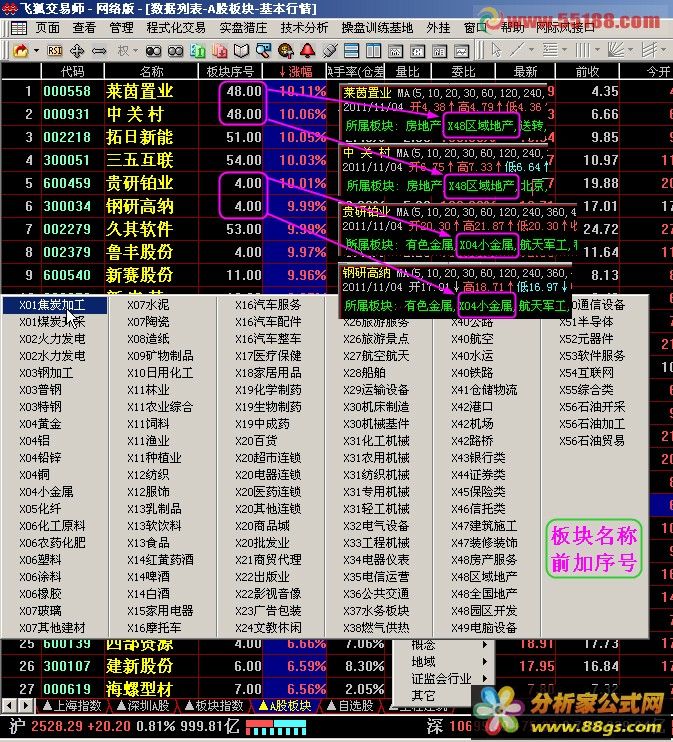The width and height of the screenshot is (673, 742).
Task: Click the 前收 column header
Action: click(x=587, y=71)
